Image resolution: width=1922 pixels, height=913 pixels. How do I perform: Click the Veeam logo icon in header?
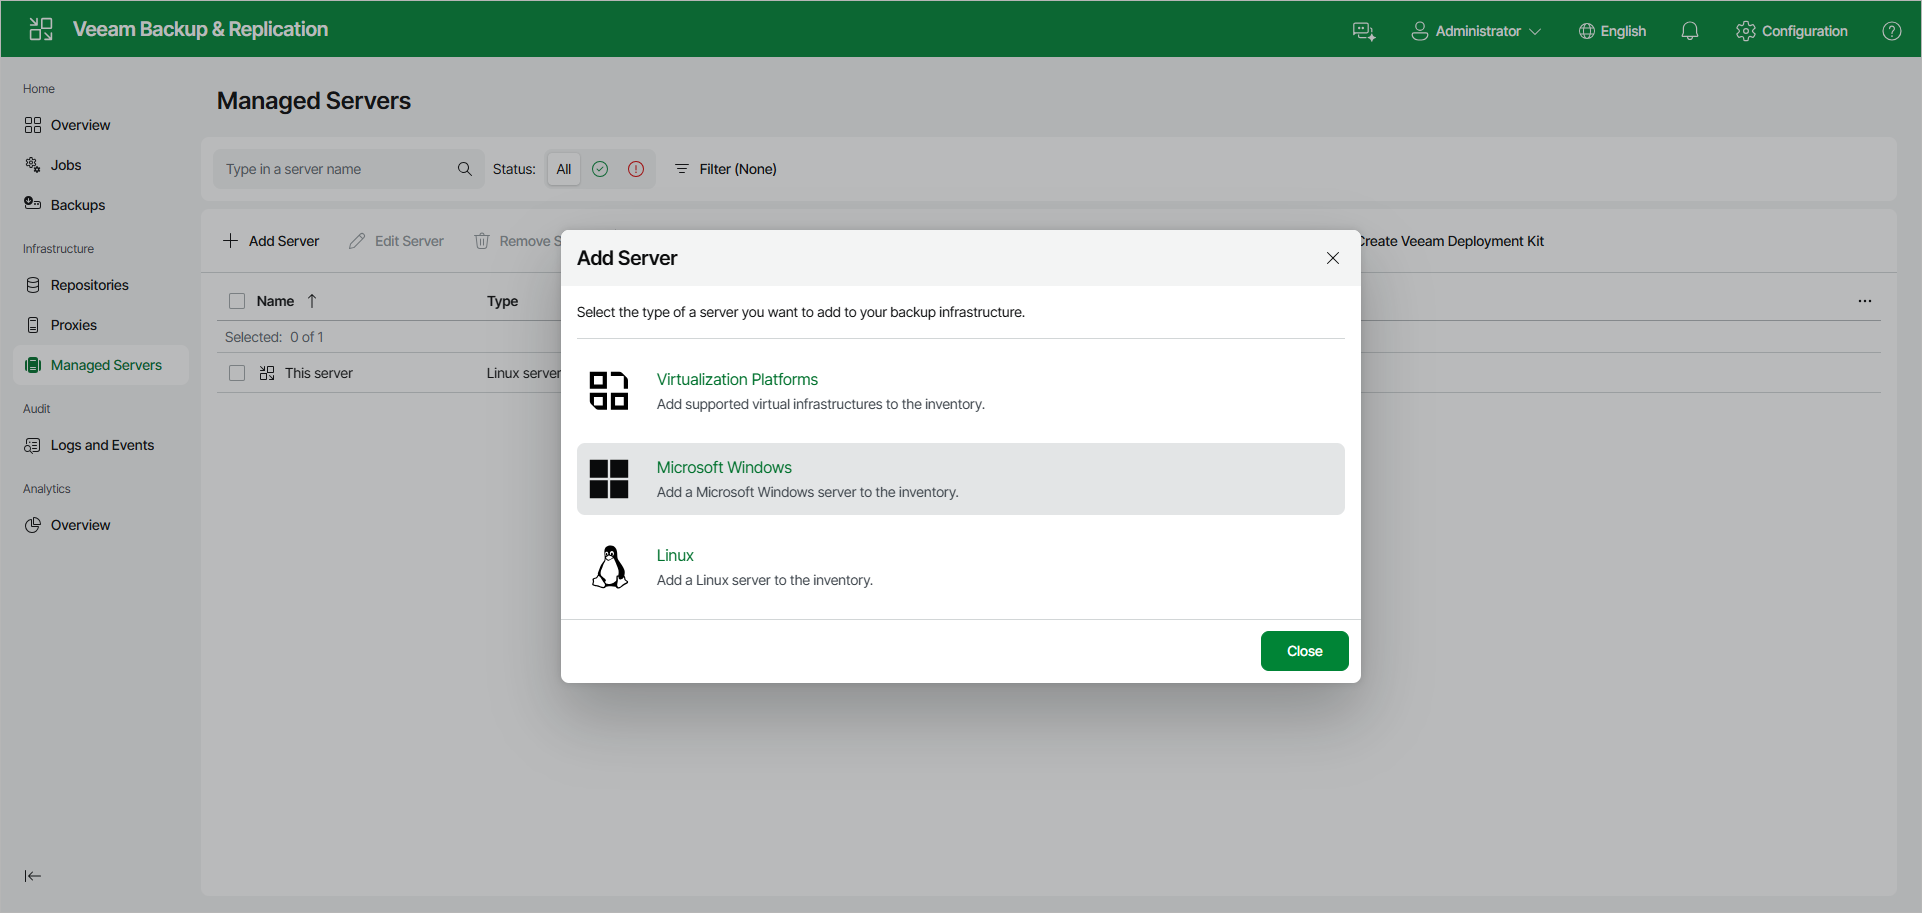[41, 29]
